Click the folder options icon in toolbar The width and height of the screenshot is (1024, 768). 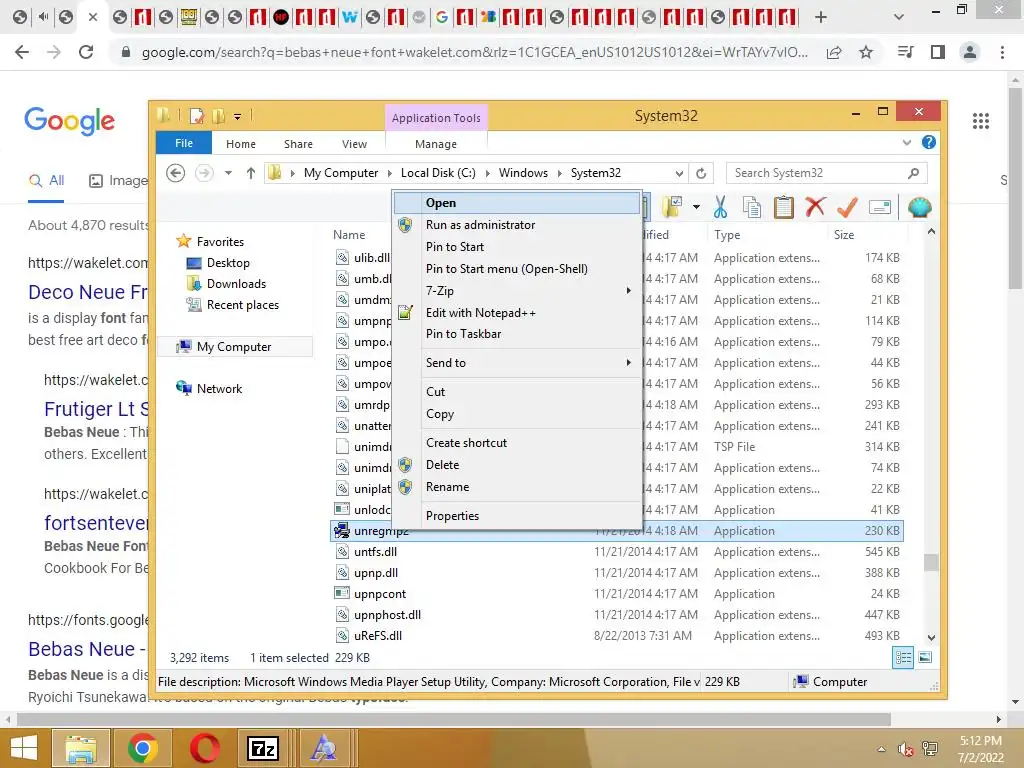click(672, 208)
